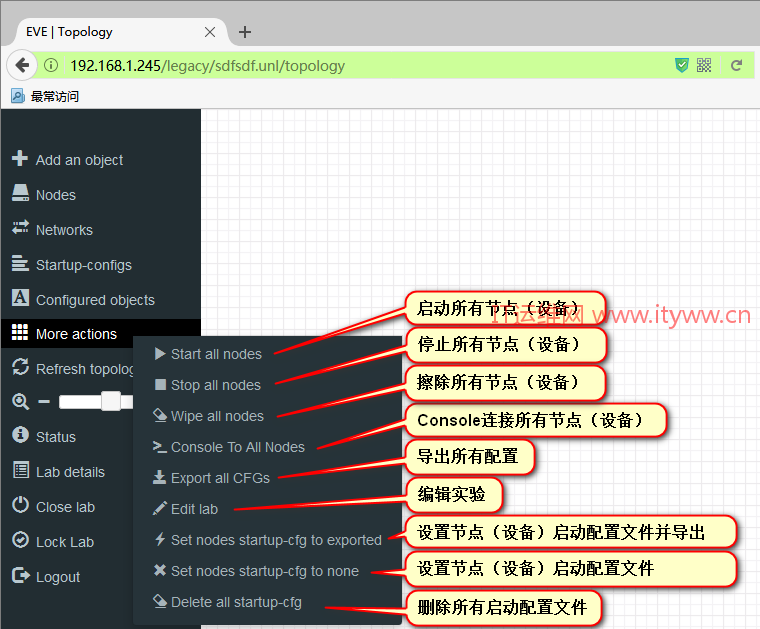Image resolution: width=760 pixels, height=629 pixels.
Task: Click the Networks arrows icon
Action: click(20, 227)
